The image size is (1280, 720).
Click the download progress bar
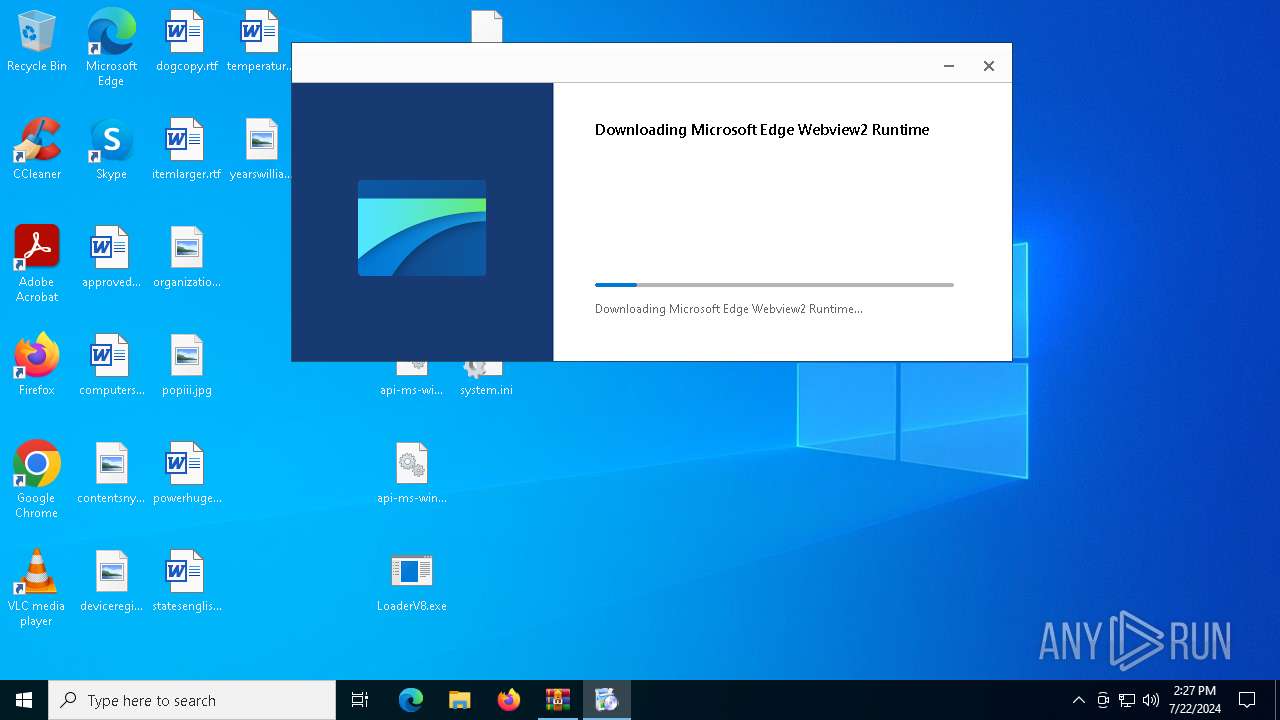[x=774, y=285]
